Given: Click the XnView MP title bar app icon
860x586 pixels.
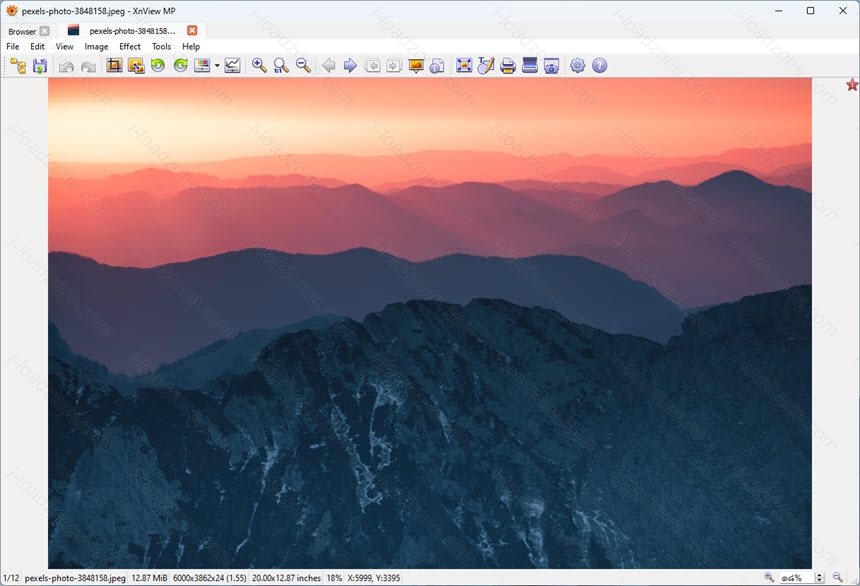Looking at the screenshot, I should click(x=12, y=10).
